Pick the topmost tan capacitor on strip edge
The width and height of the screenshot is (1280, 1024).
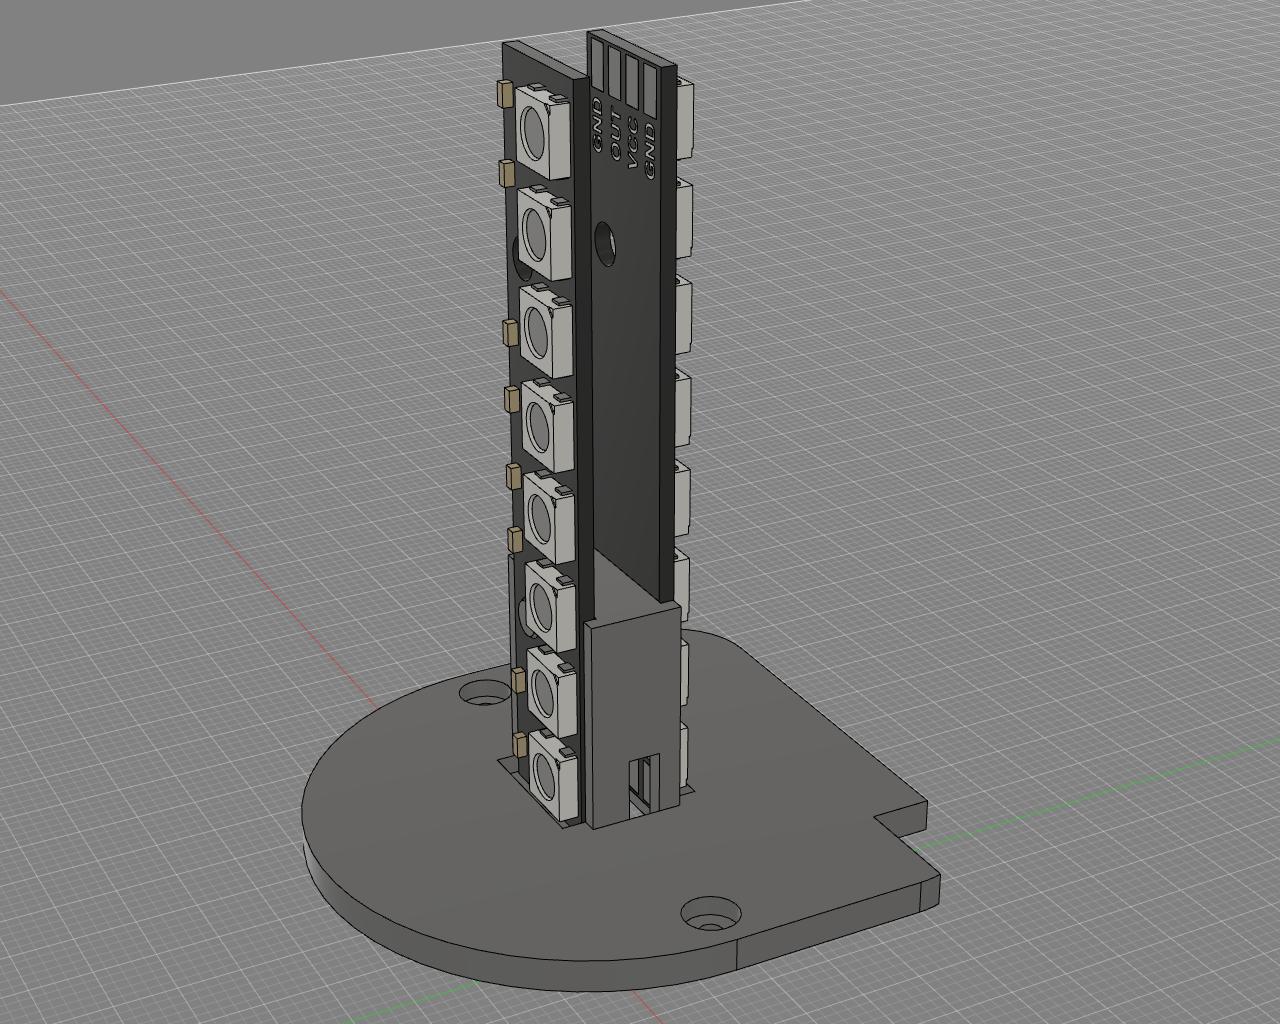click(504, 93)
